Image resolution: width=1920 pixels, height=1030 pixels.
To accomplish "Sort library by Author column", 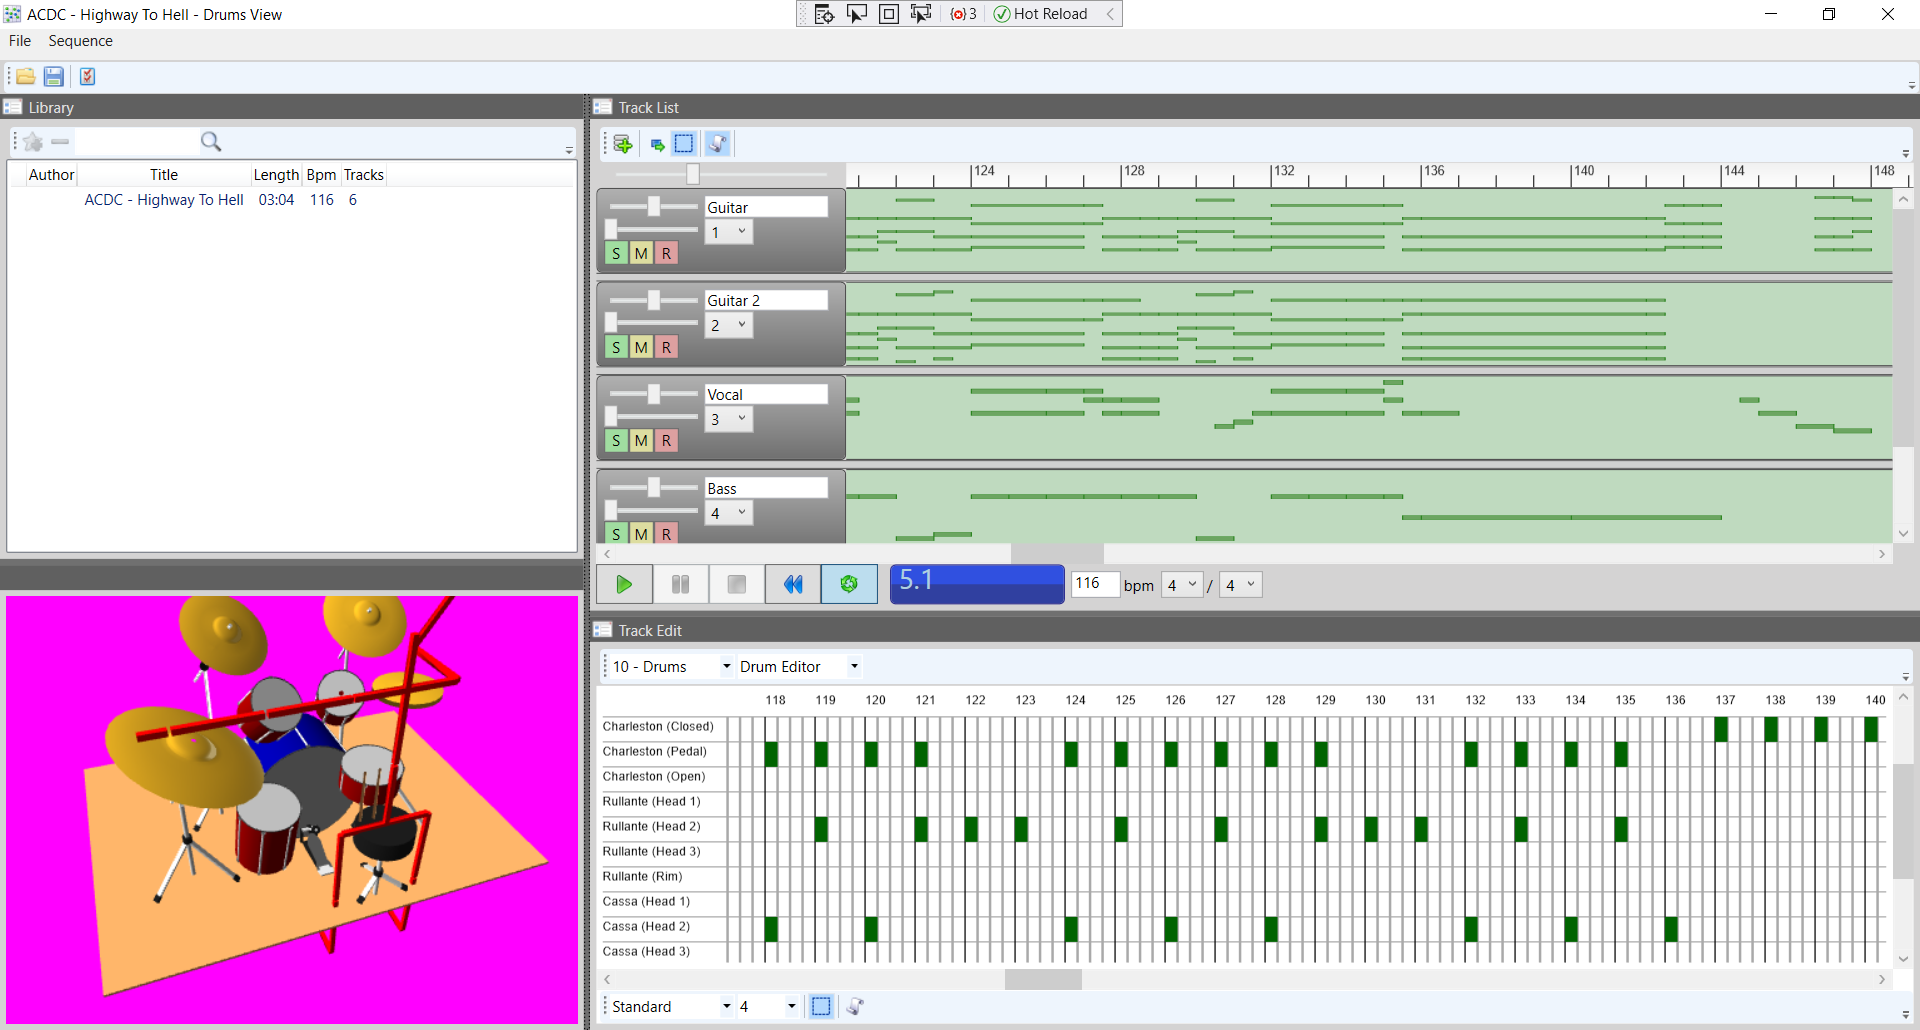I will click(51, 175).
